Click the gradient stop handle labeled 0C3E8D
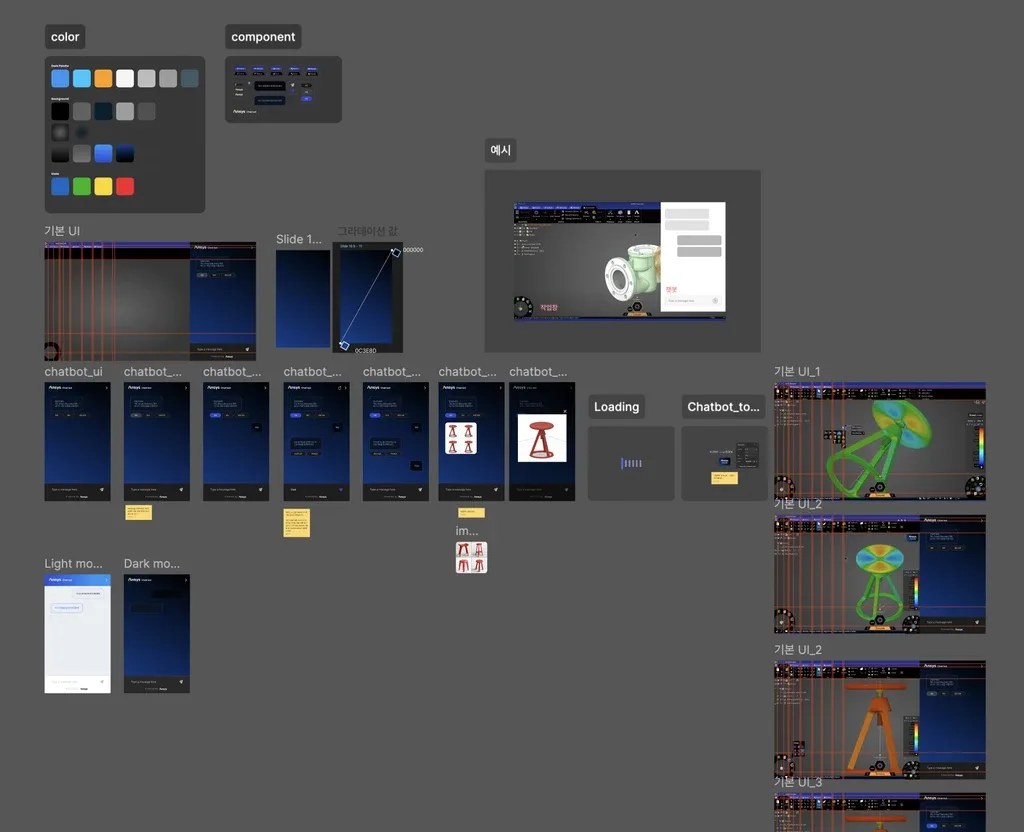1024x832 pixels. point(345,345)
